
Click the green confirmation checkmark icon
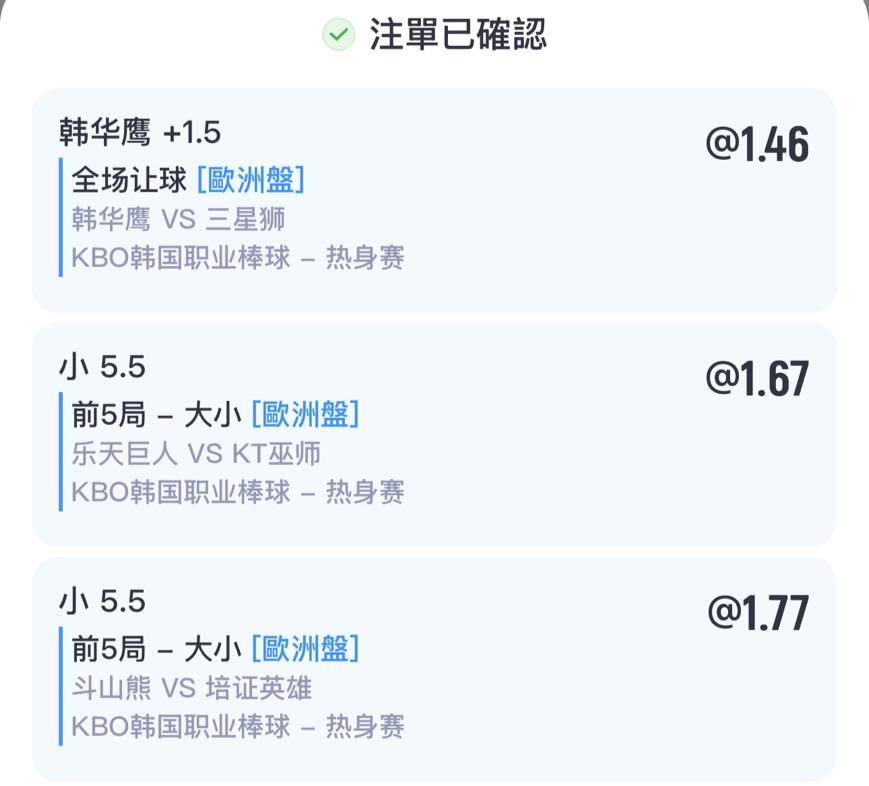click(338, 36)
